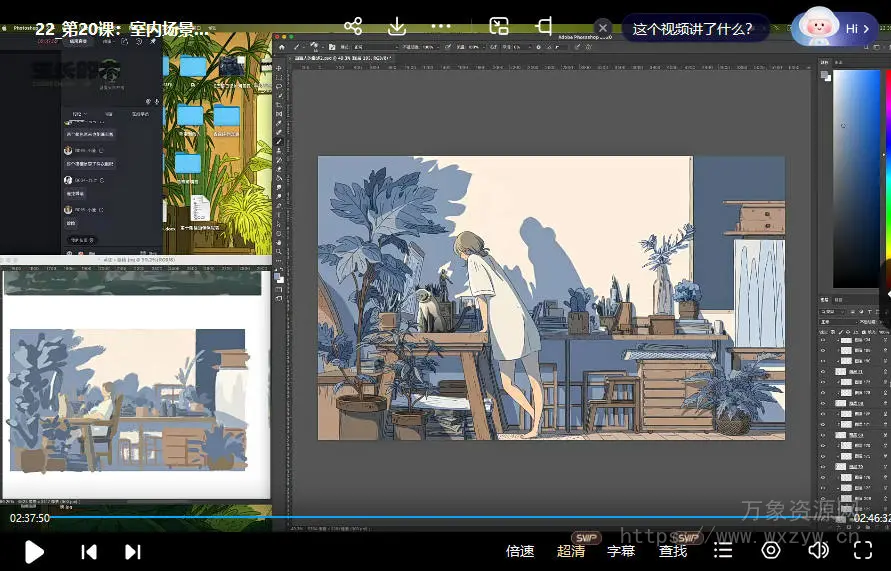
Task: Ask the AI "这个视频讲了什么?"
Action: pos(692,29)
